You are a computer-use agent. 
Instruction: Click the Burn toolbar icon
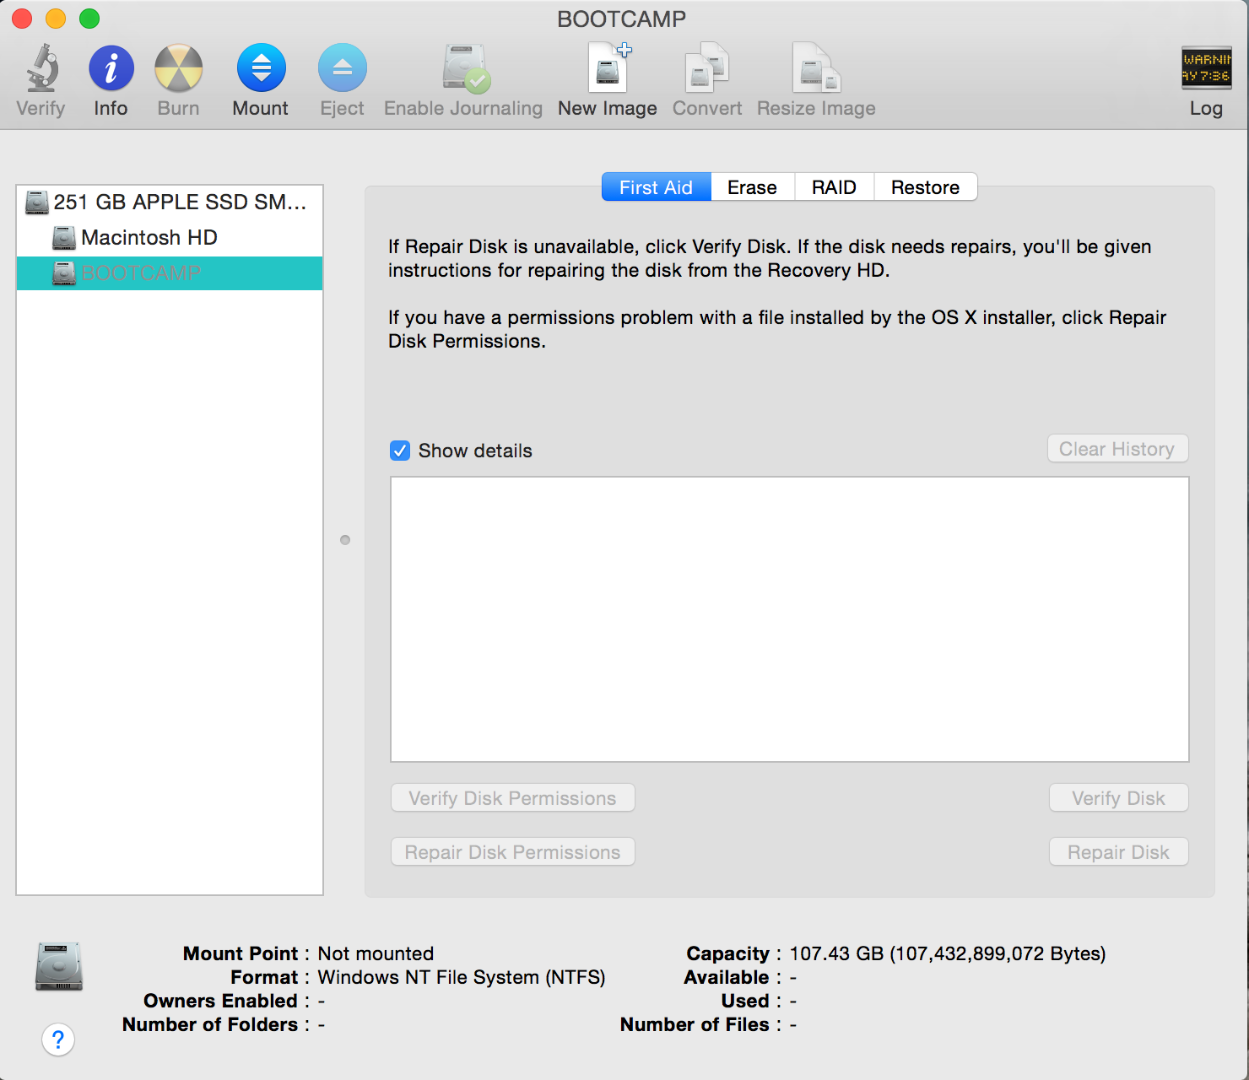pyautogui.click(x=179, y=68)
